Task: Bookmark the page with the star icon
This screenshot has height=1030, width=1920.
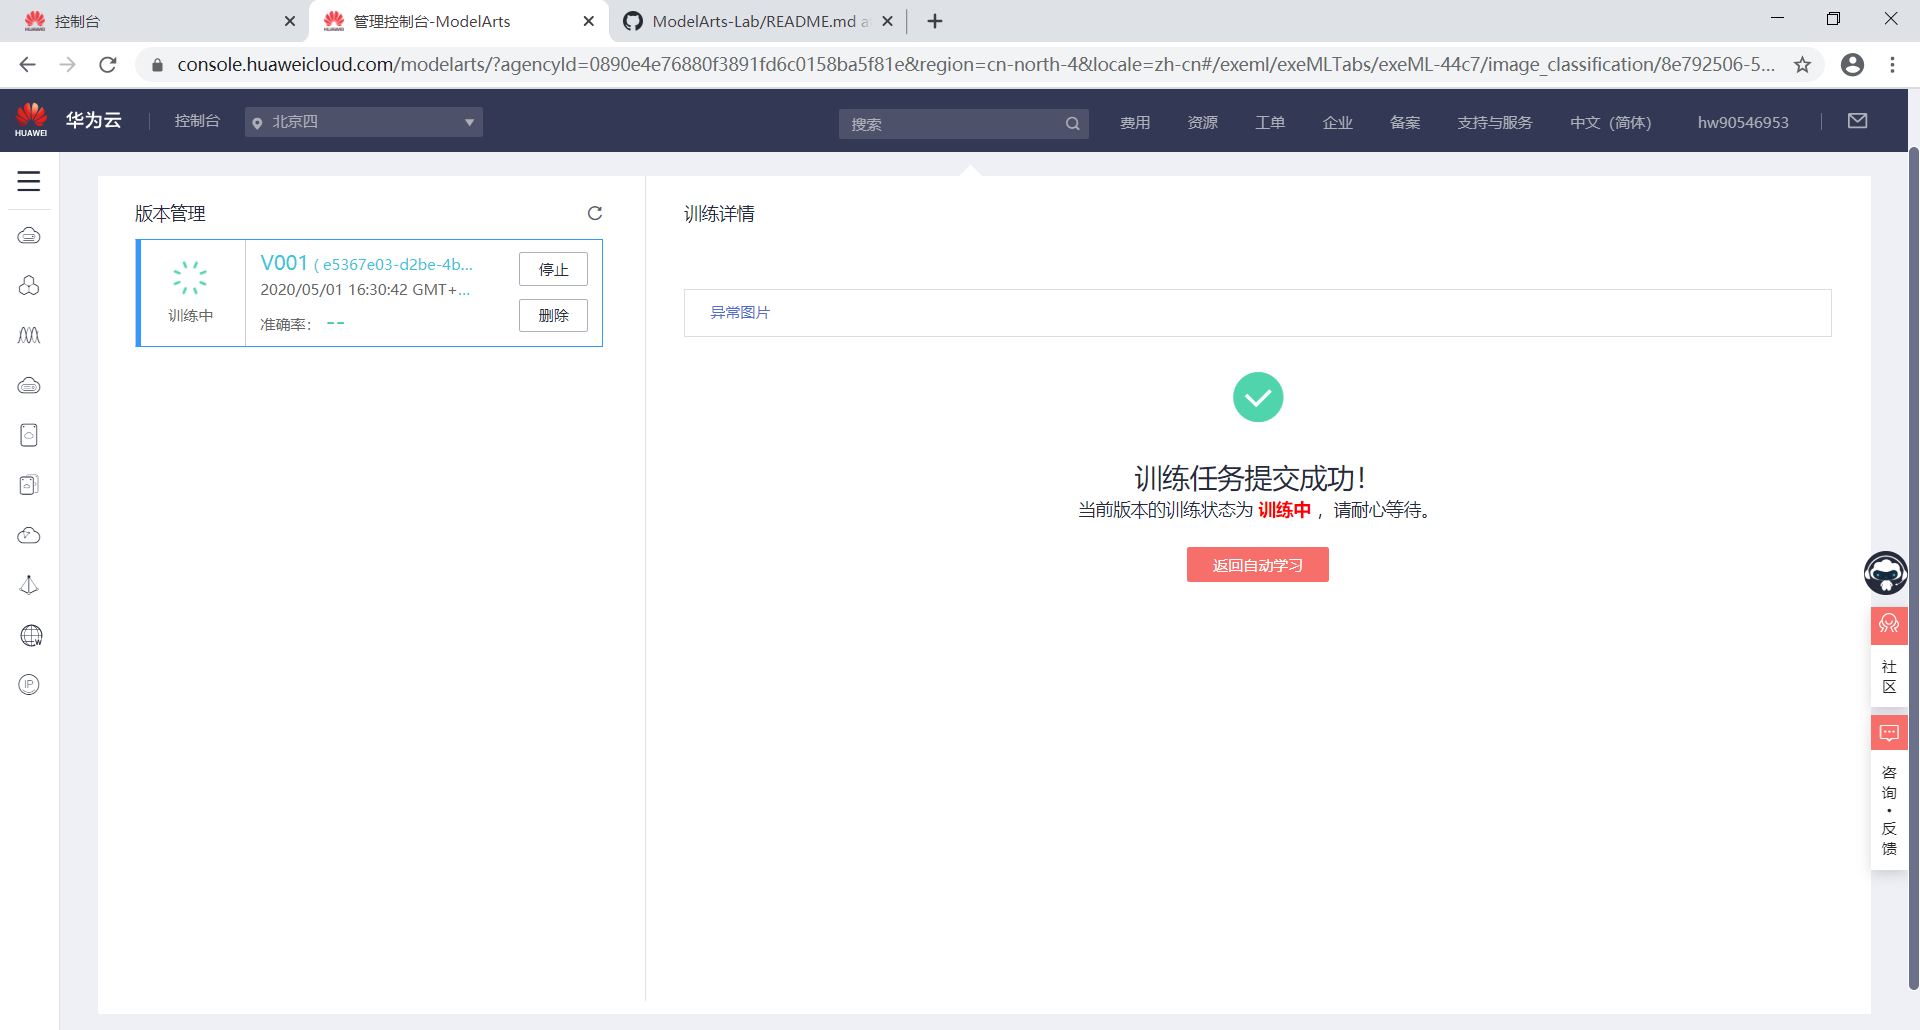Action: pos(1803,64)
